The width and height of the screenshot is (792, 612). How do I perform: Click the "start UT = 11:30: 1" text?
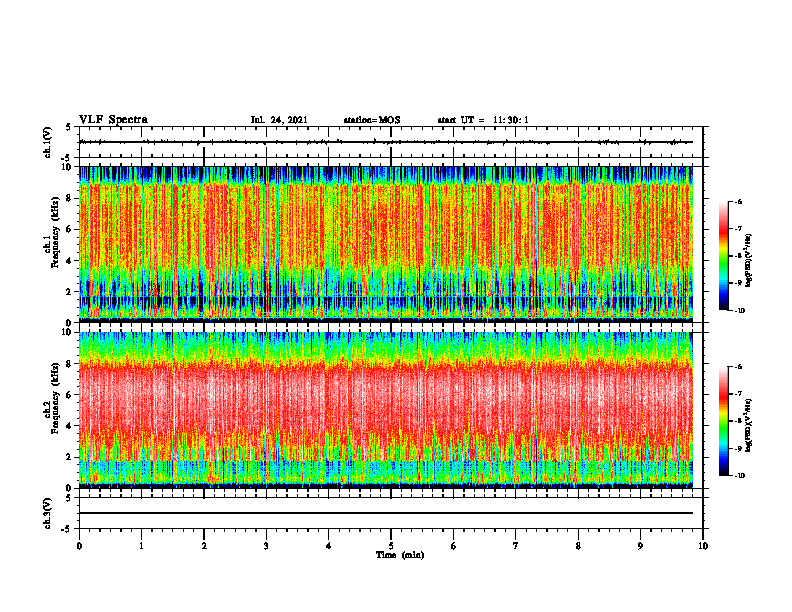coord(483,120)
